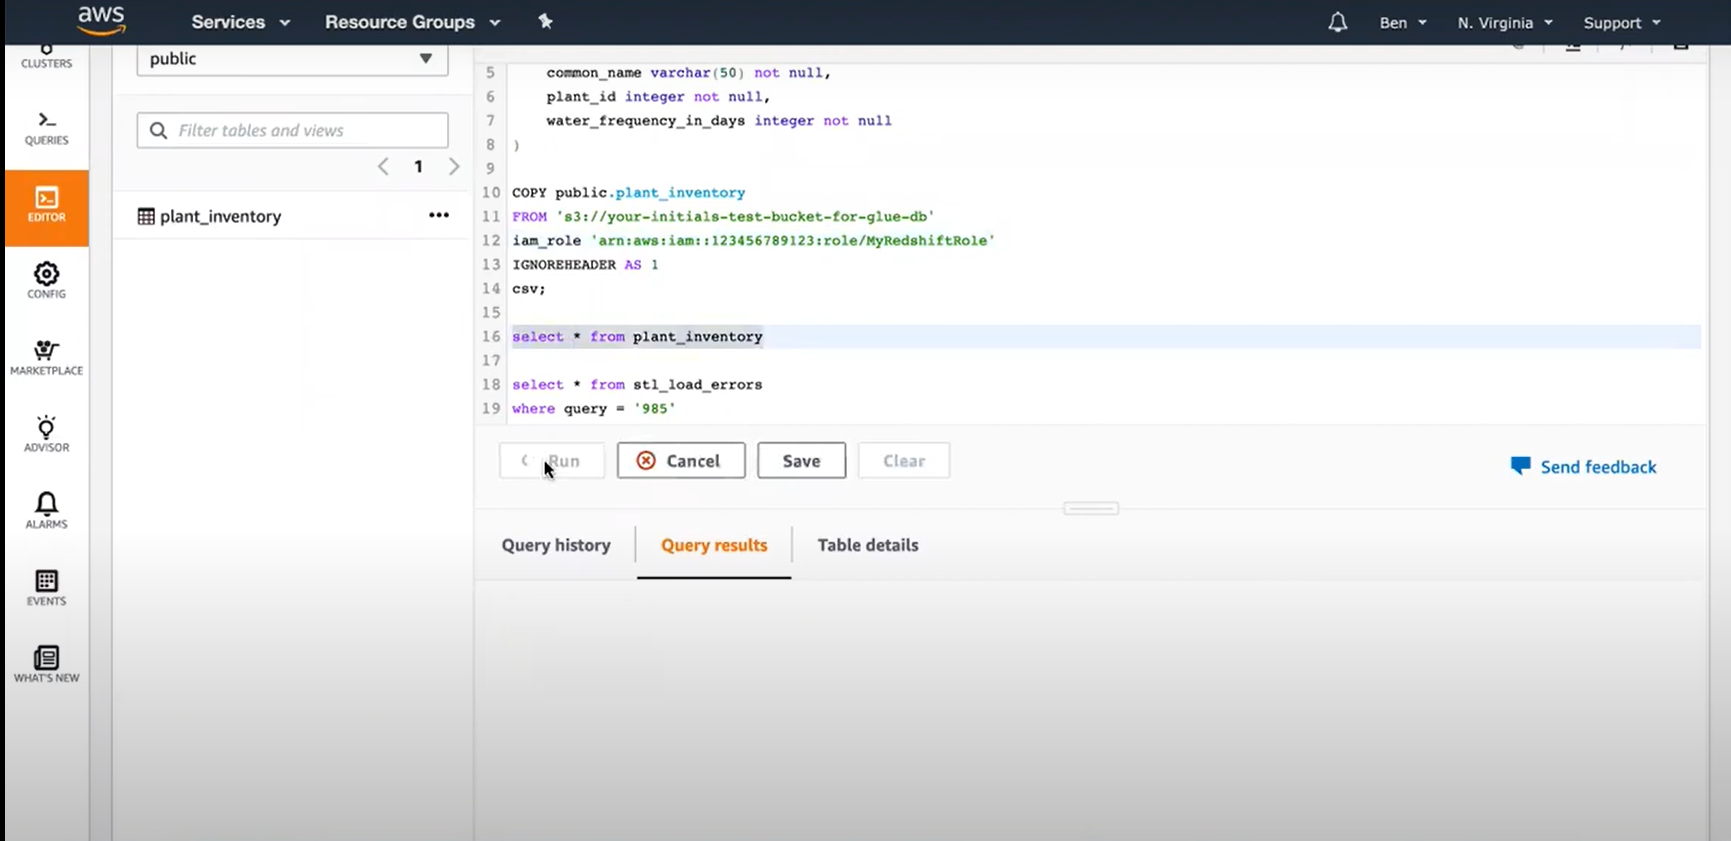Image resolution: width=1731 pixels, height=841 pixels.
Task: Click the iam_role ARN line
Action: coord(753,241)
